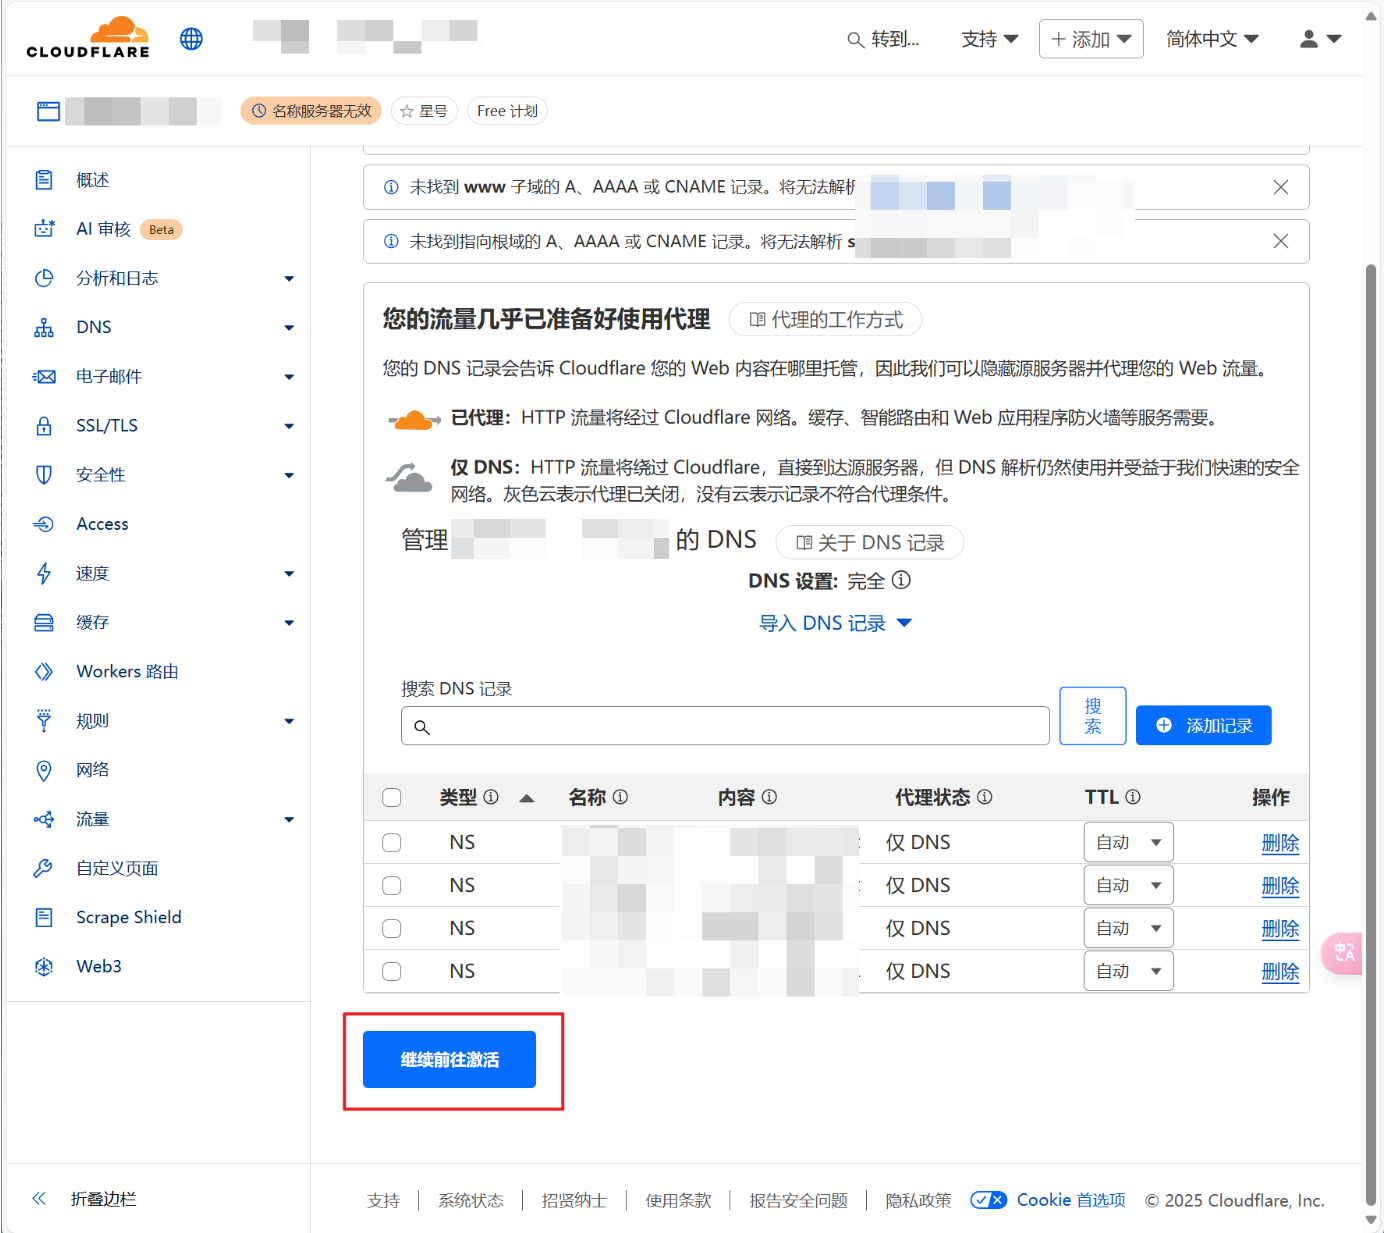Viewport: 1384px width, 1233px height.
Task: Dismiss the www subdomain warning notice
Action: 1281,187
